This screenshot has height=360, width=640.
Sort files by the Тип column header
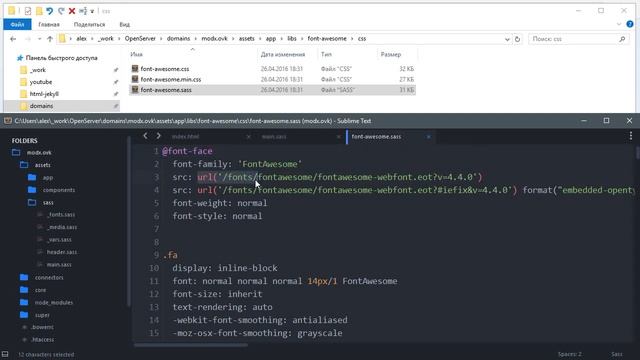click(x=326, y=54)
